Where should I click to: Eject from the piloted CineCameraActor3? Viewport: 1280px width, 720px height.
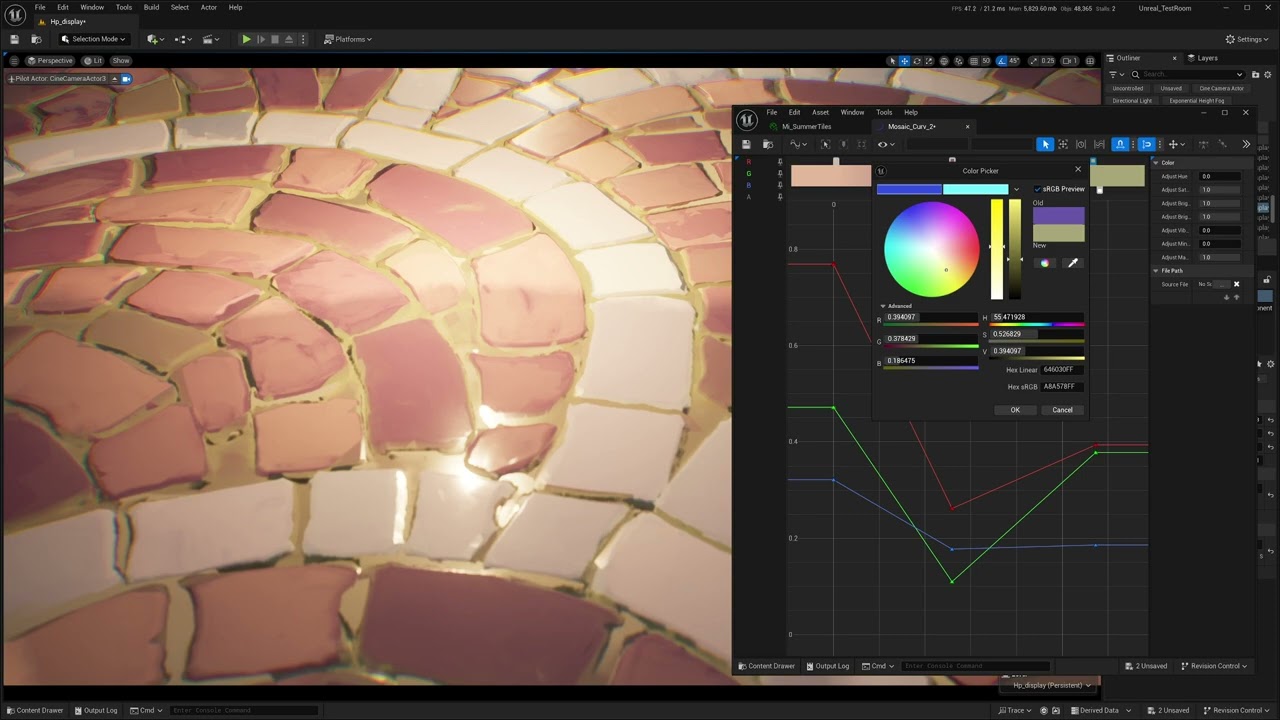(115, 78)
